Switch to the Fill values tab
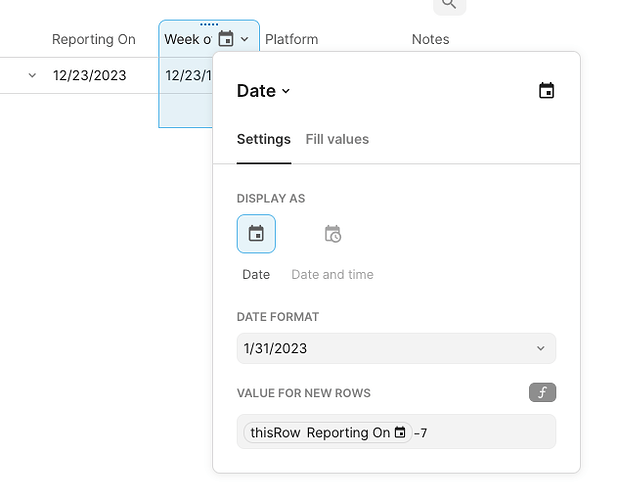Image resolution: width=618 pixels, height=500 pixels. [337, 139]
